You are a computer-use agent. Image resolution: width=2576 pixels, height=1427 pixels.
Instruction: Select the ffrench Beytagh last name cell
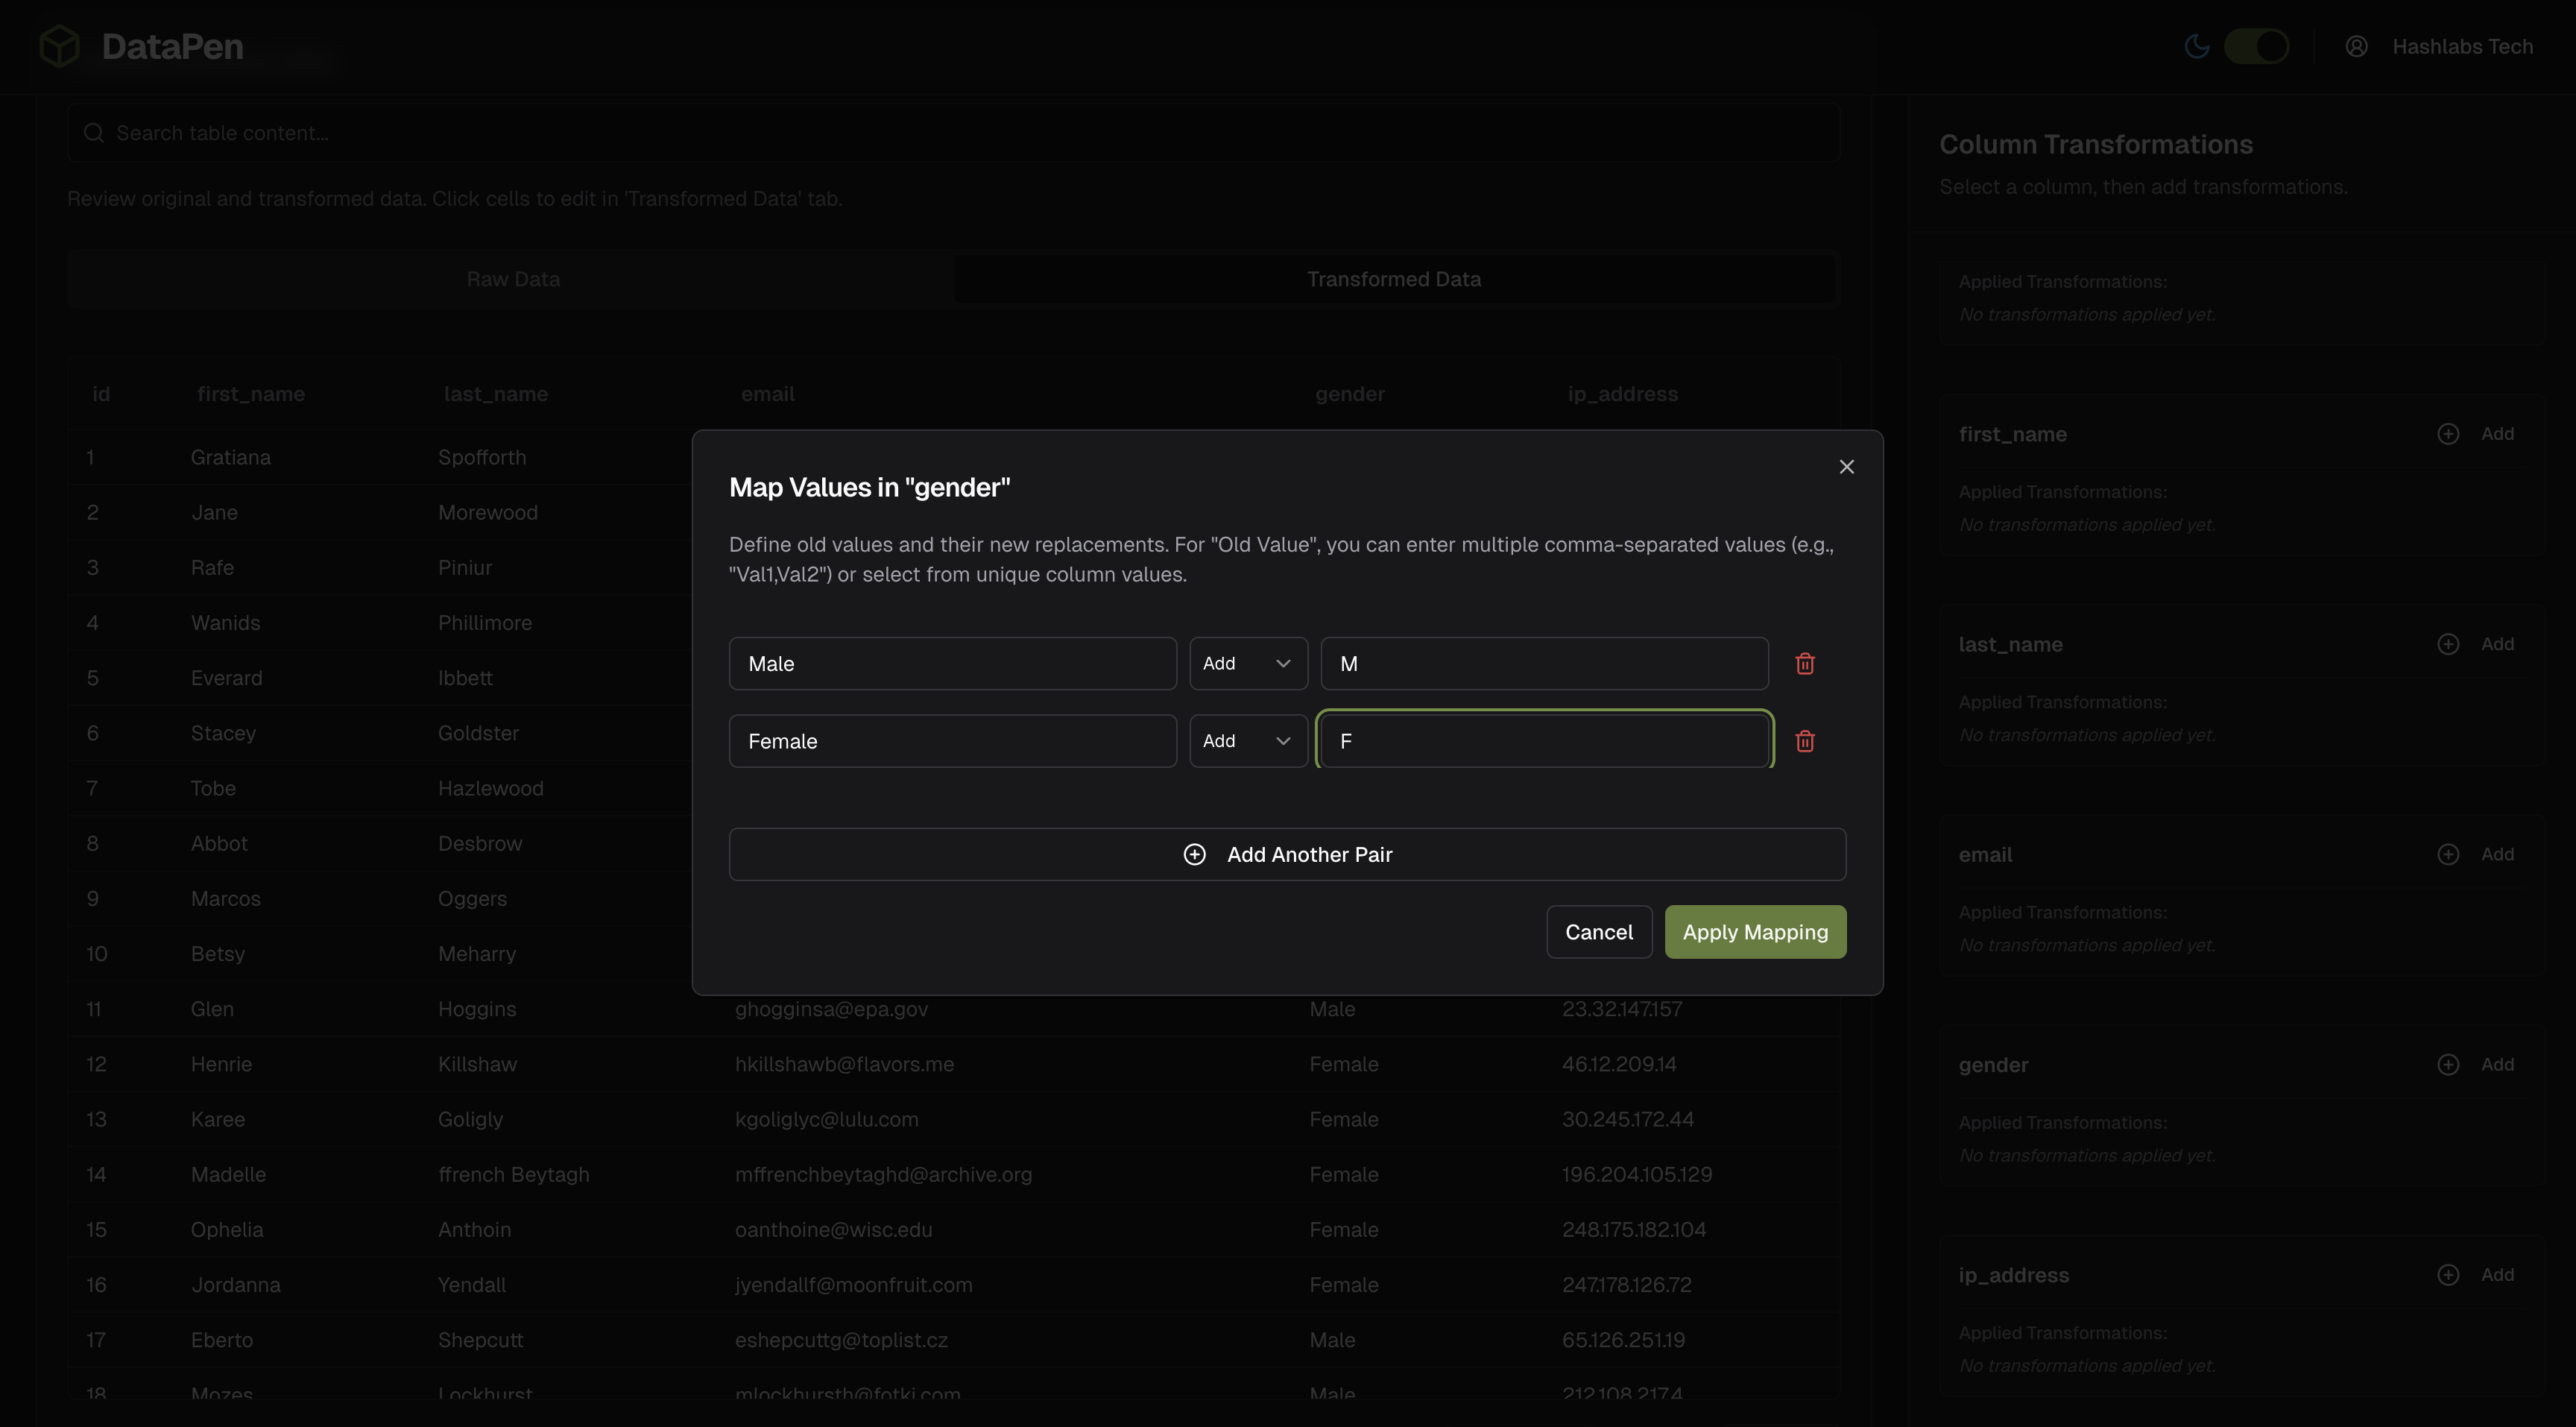[x=513, y=1174]
